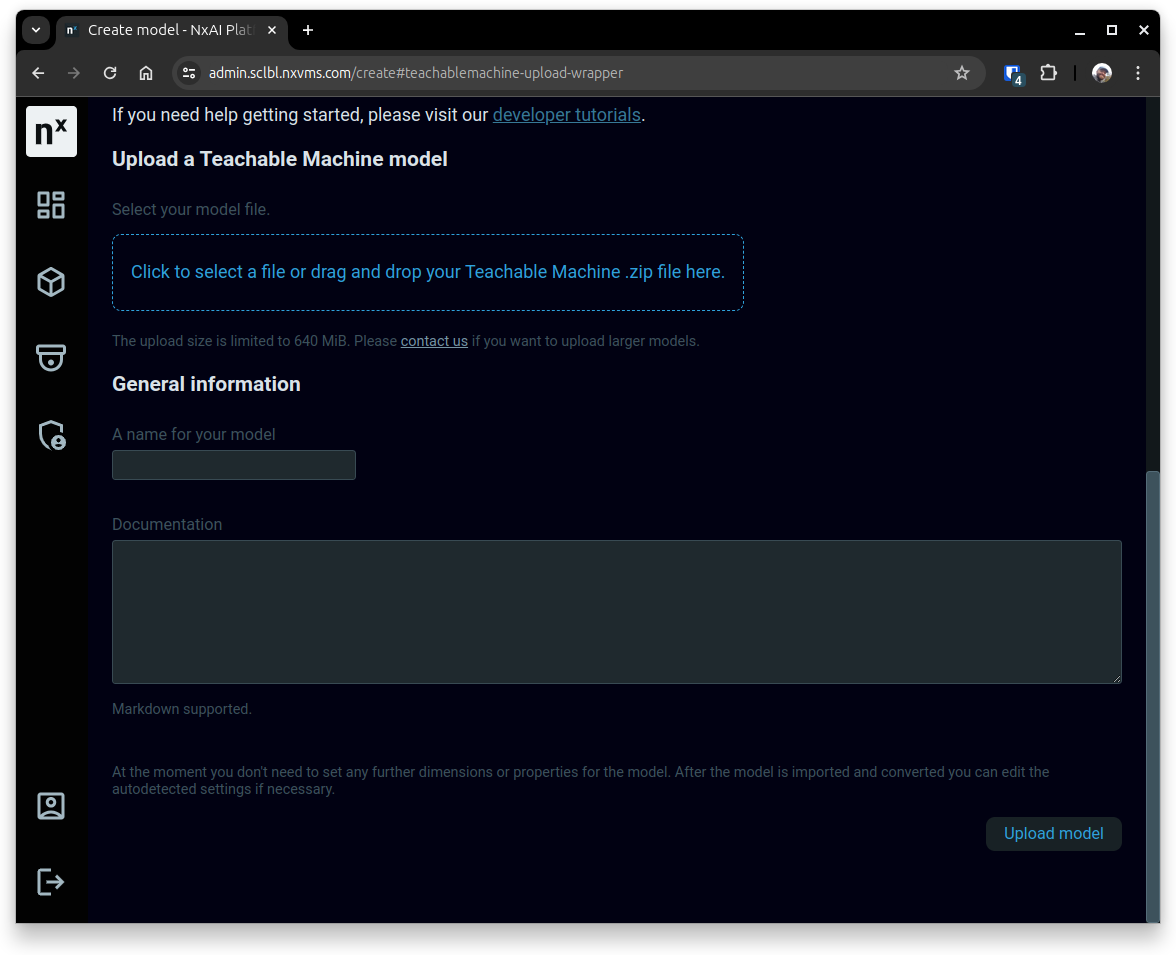This screenshot has width=1176, height=955.
Task: Bookmark this page with star icon
Action: point(962,73)
